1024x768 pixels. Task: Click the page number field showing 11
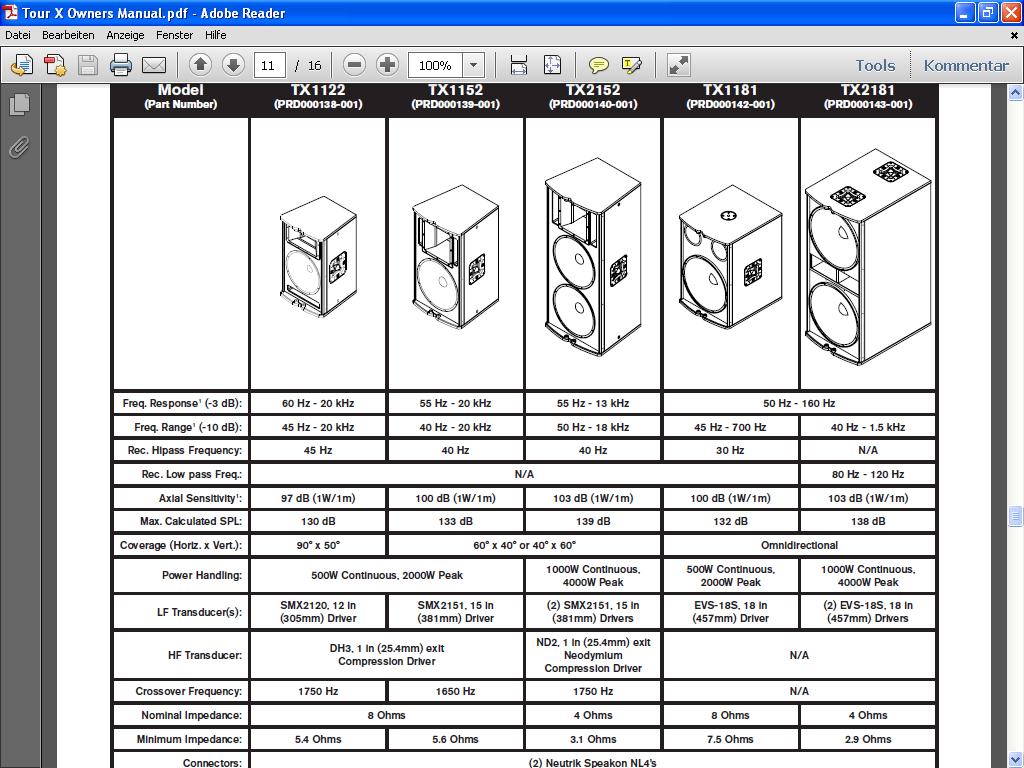click(x=269, y=65)
